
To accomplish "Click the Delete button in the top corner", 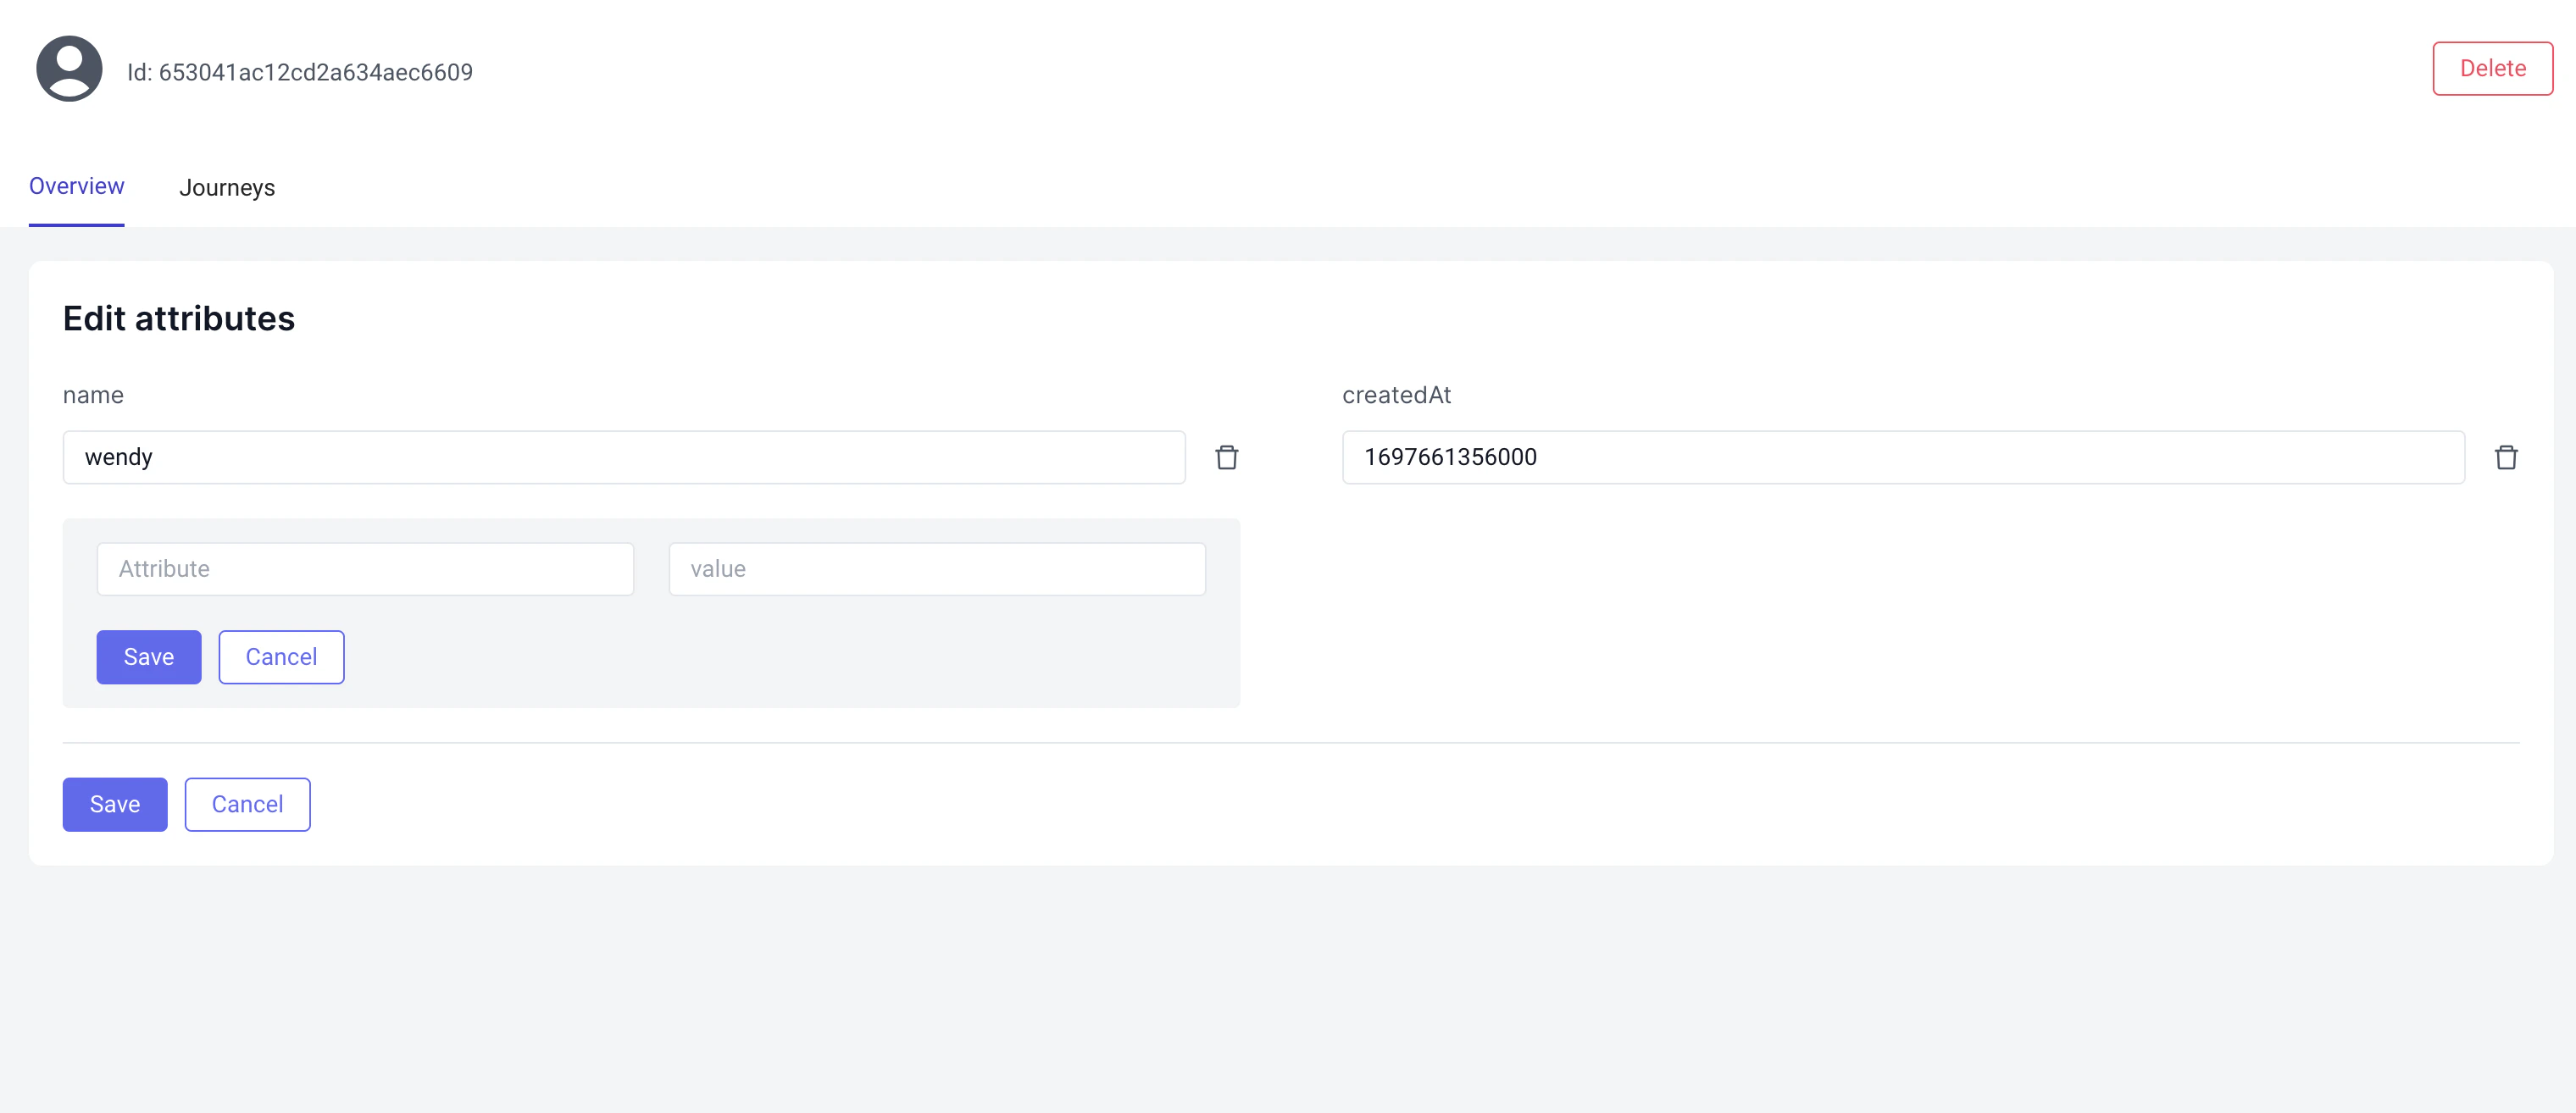I will point(2492,68).
